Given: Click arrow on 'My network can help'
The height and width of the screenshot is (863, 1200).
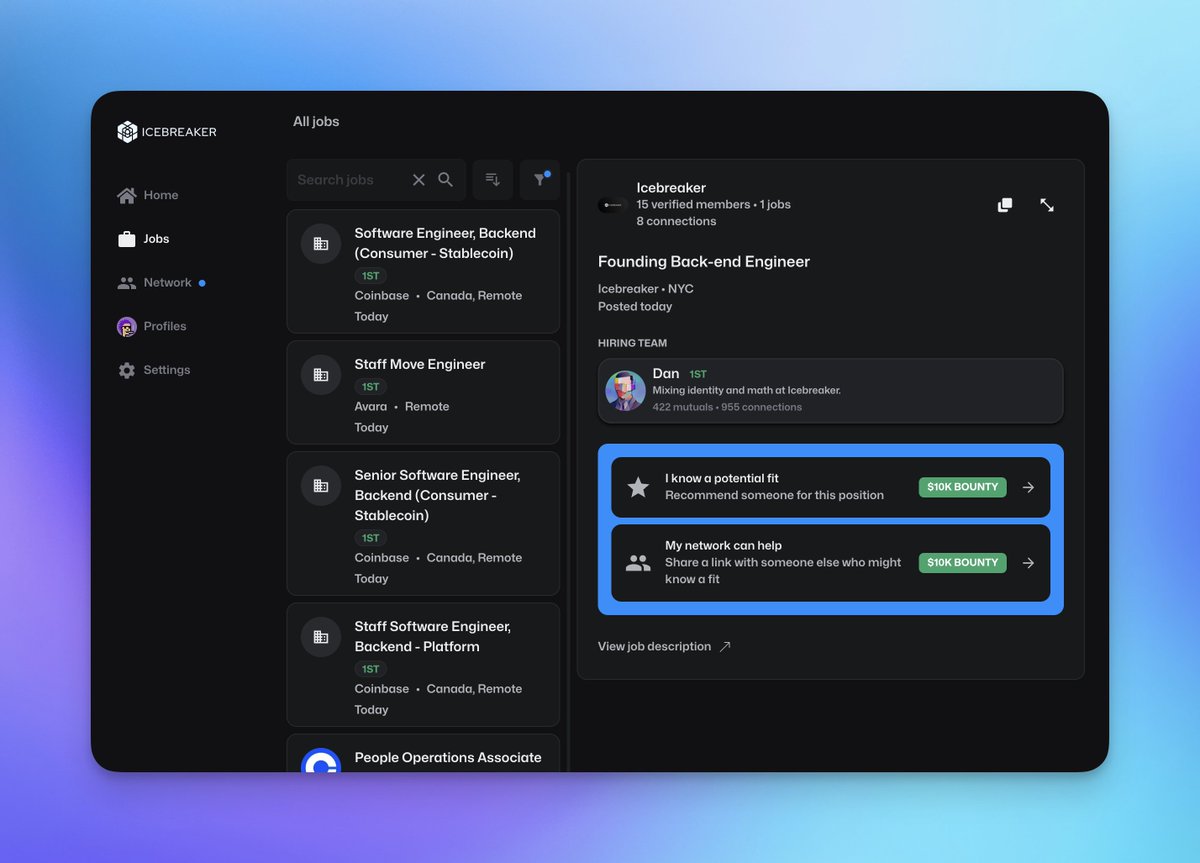Looking at the screenshot, I should [1028, 563].
